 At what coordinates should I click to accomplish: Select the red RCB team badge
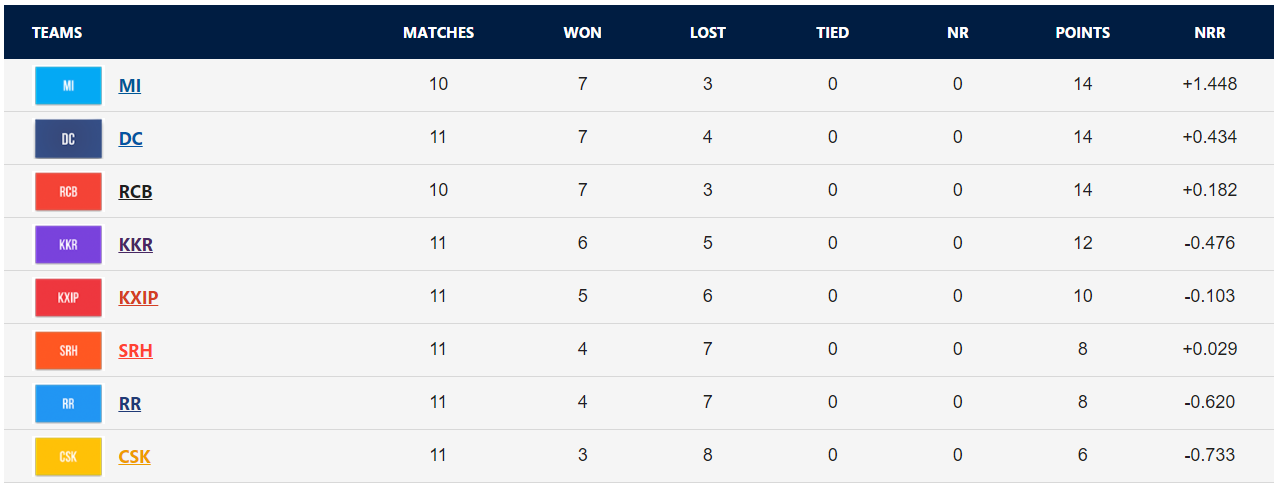pos(68,192)
